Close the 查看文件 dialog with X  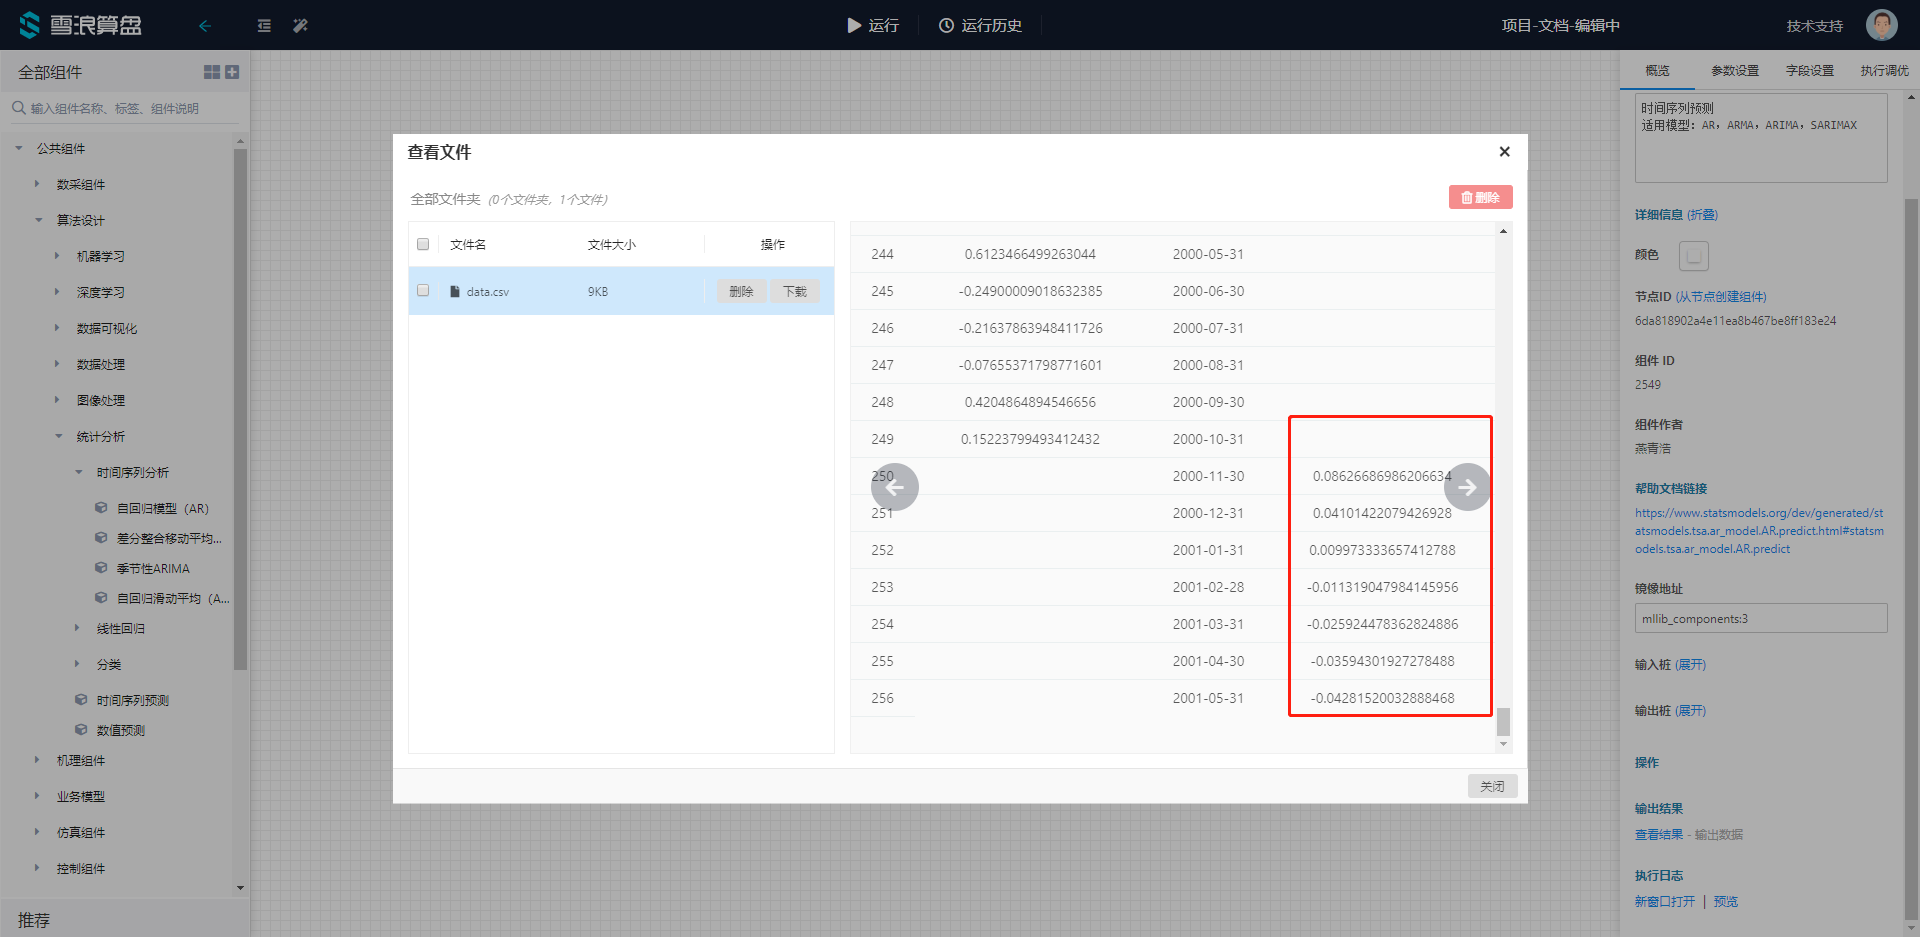[1504, 152]
